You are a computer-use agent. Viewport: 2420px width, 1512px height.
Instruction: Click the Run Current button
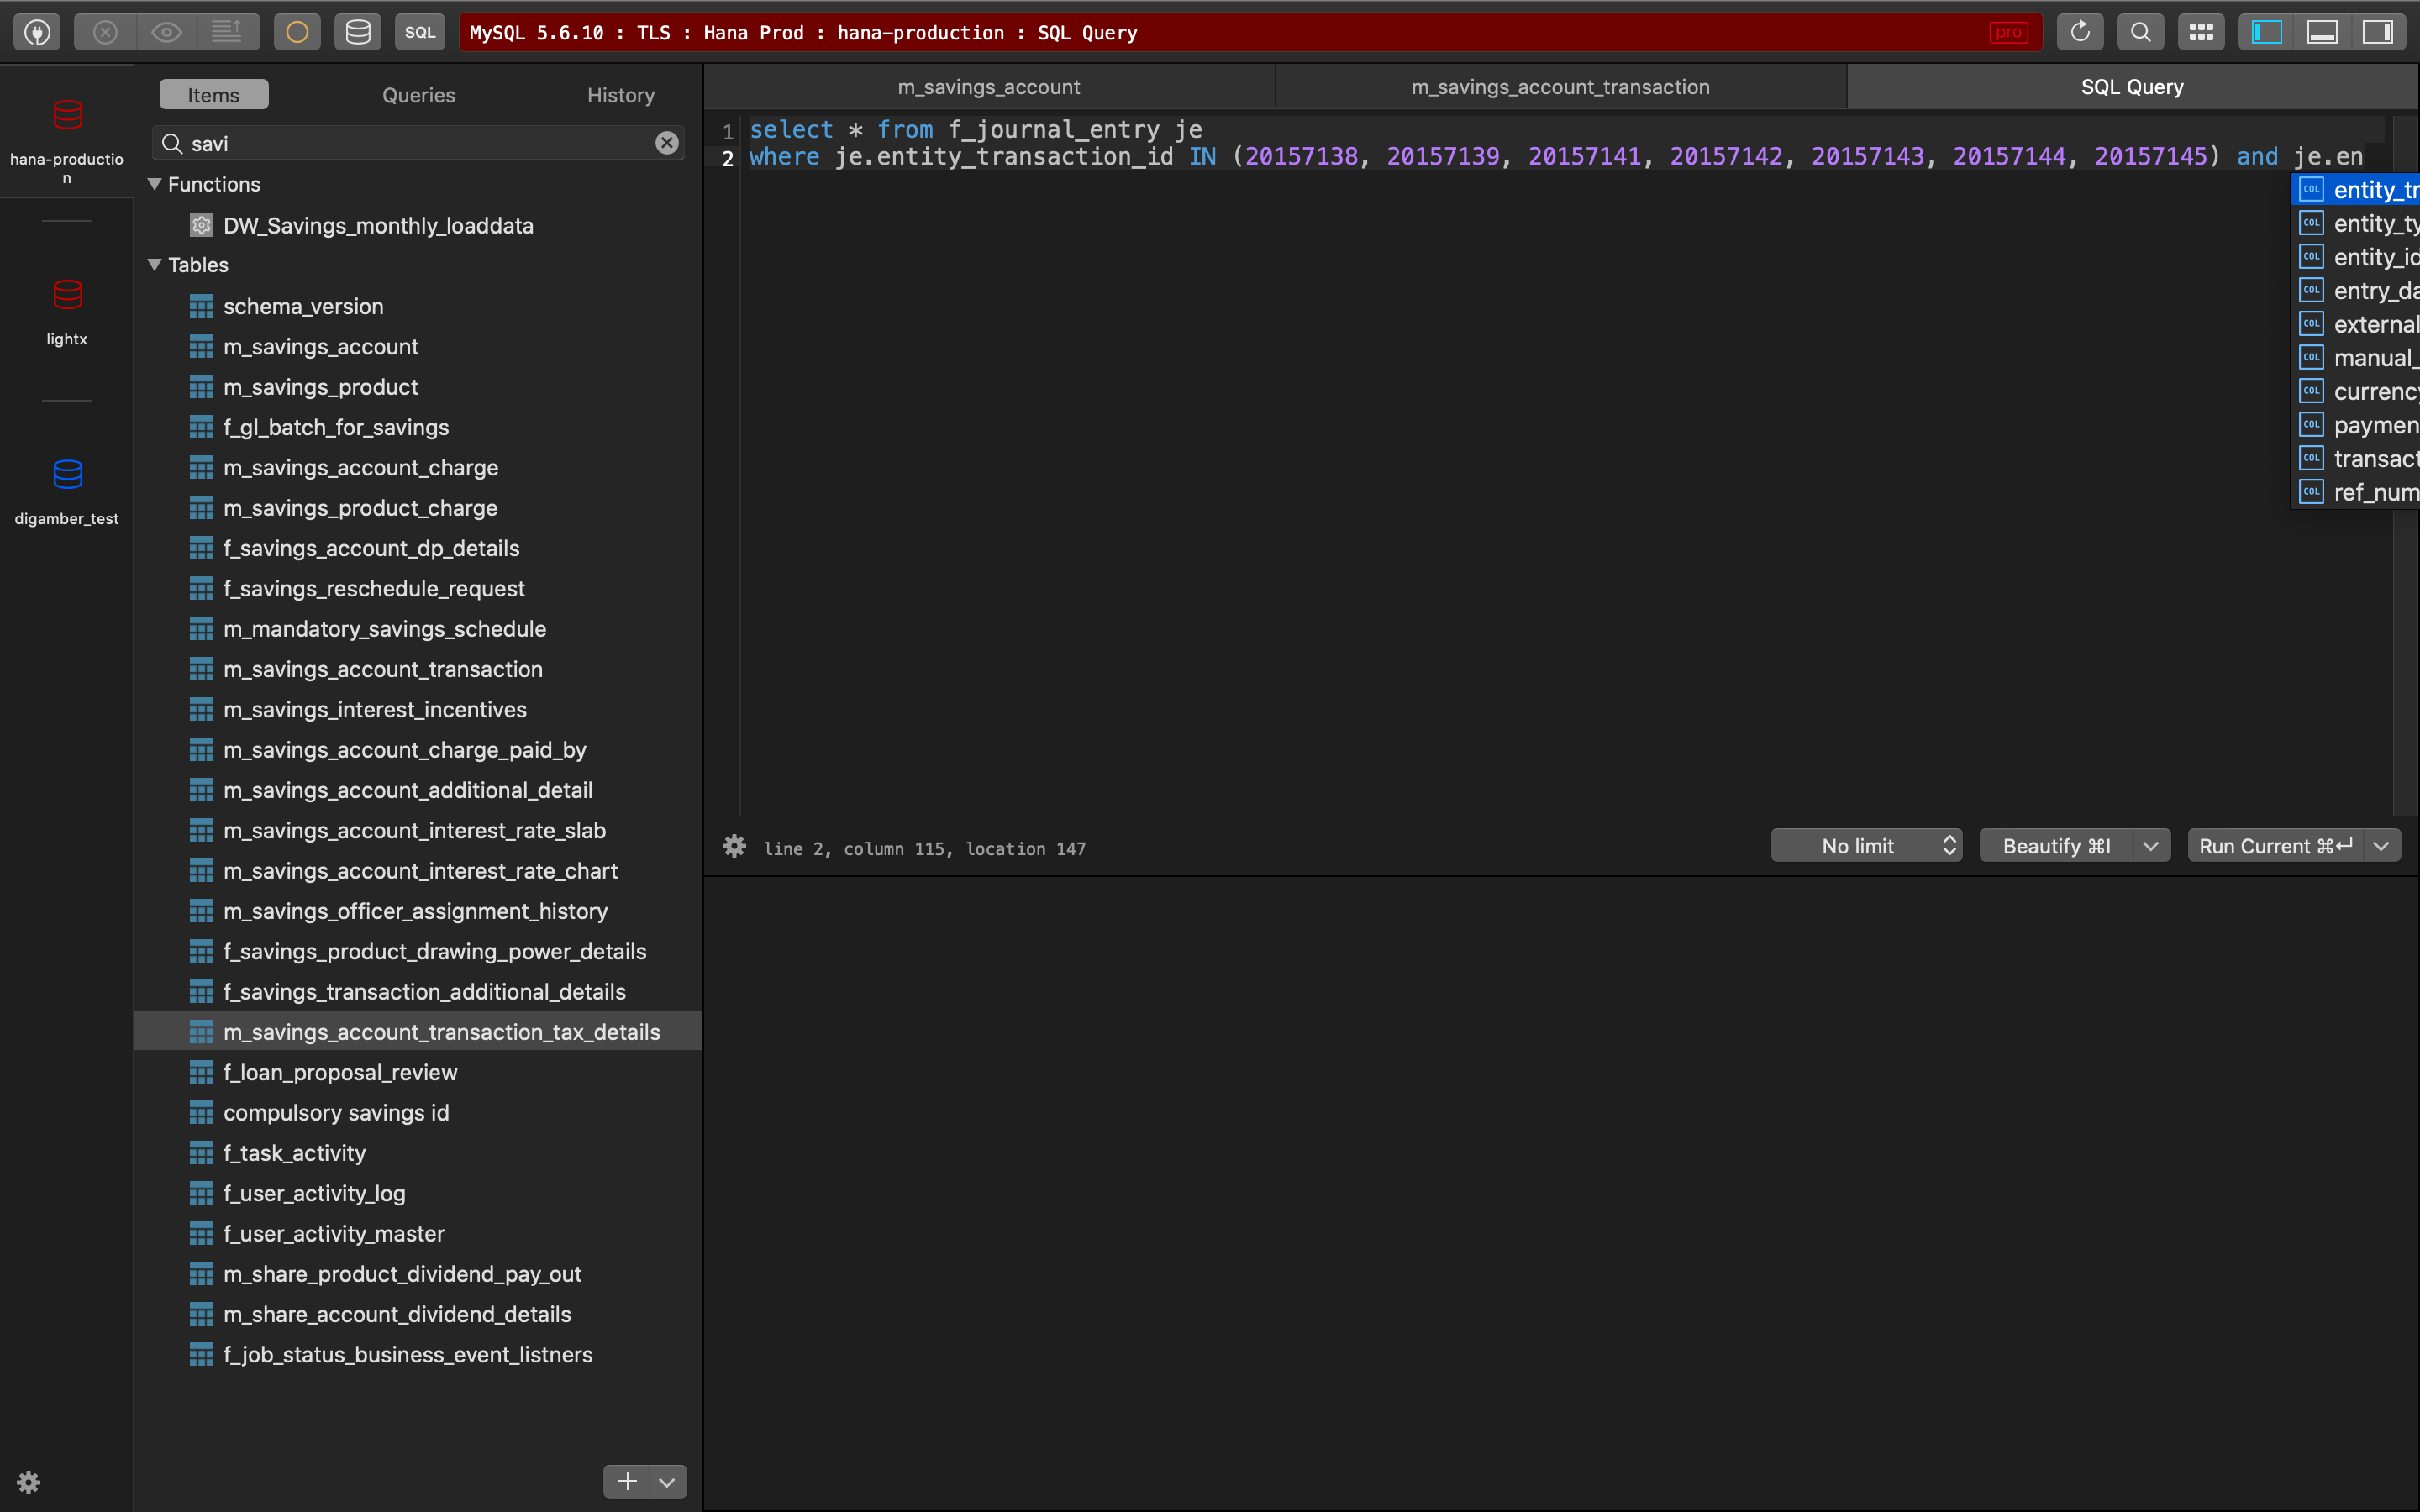2277,845
